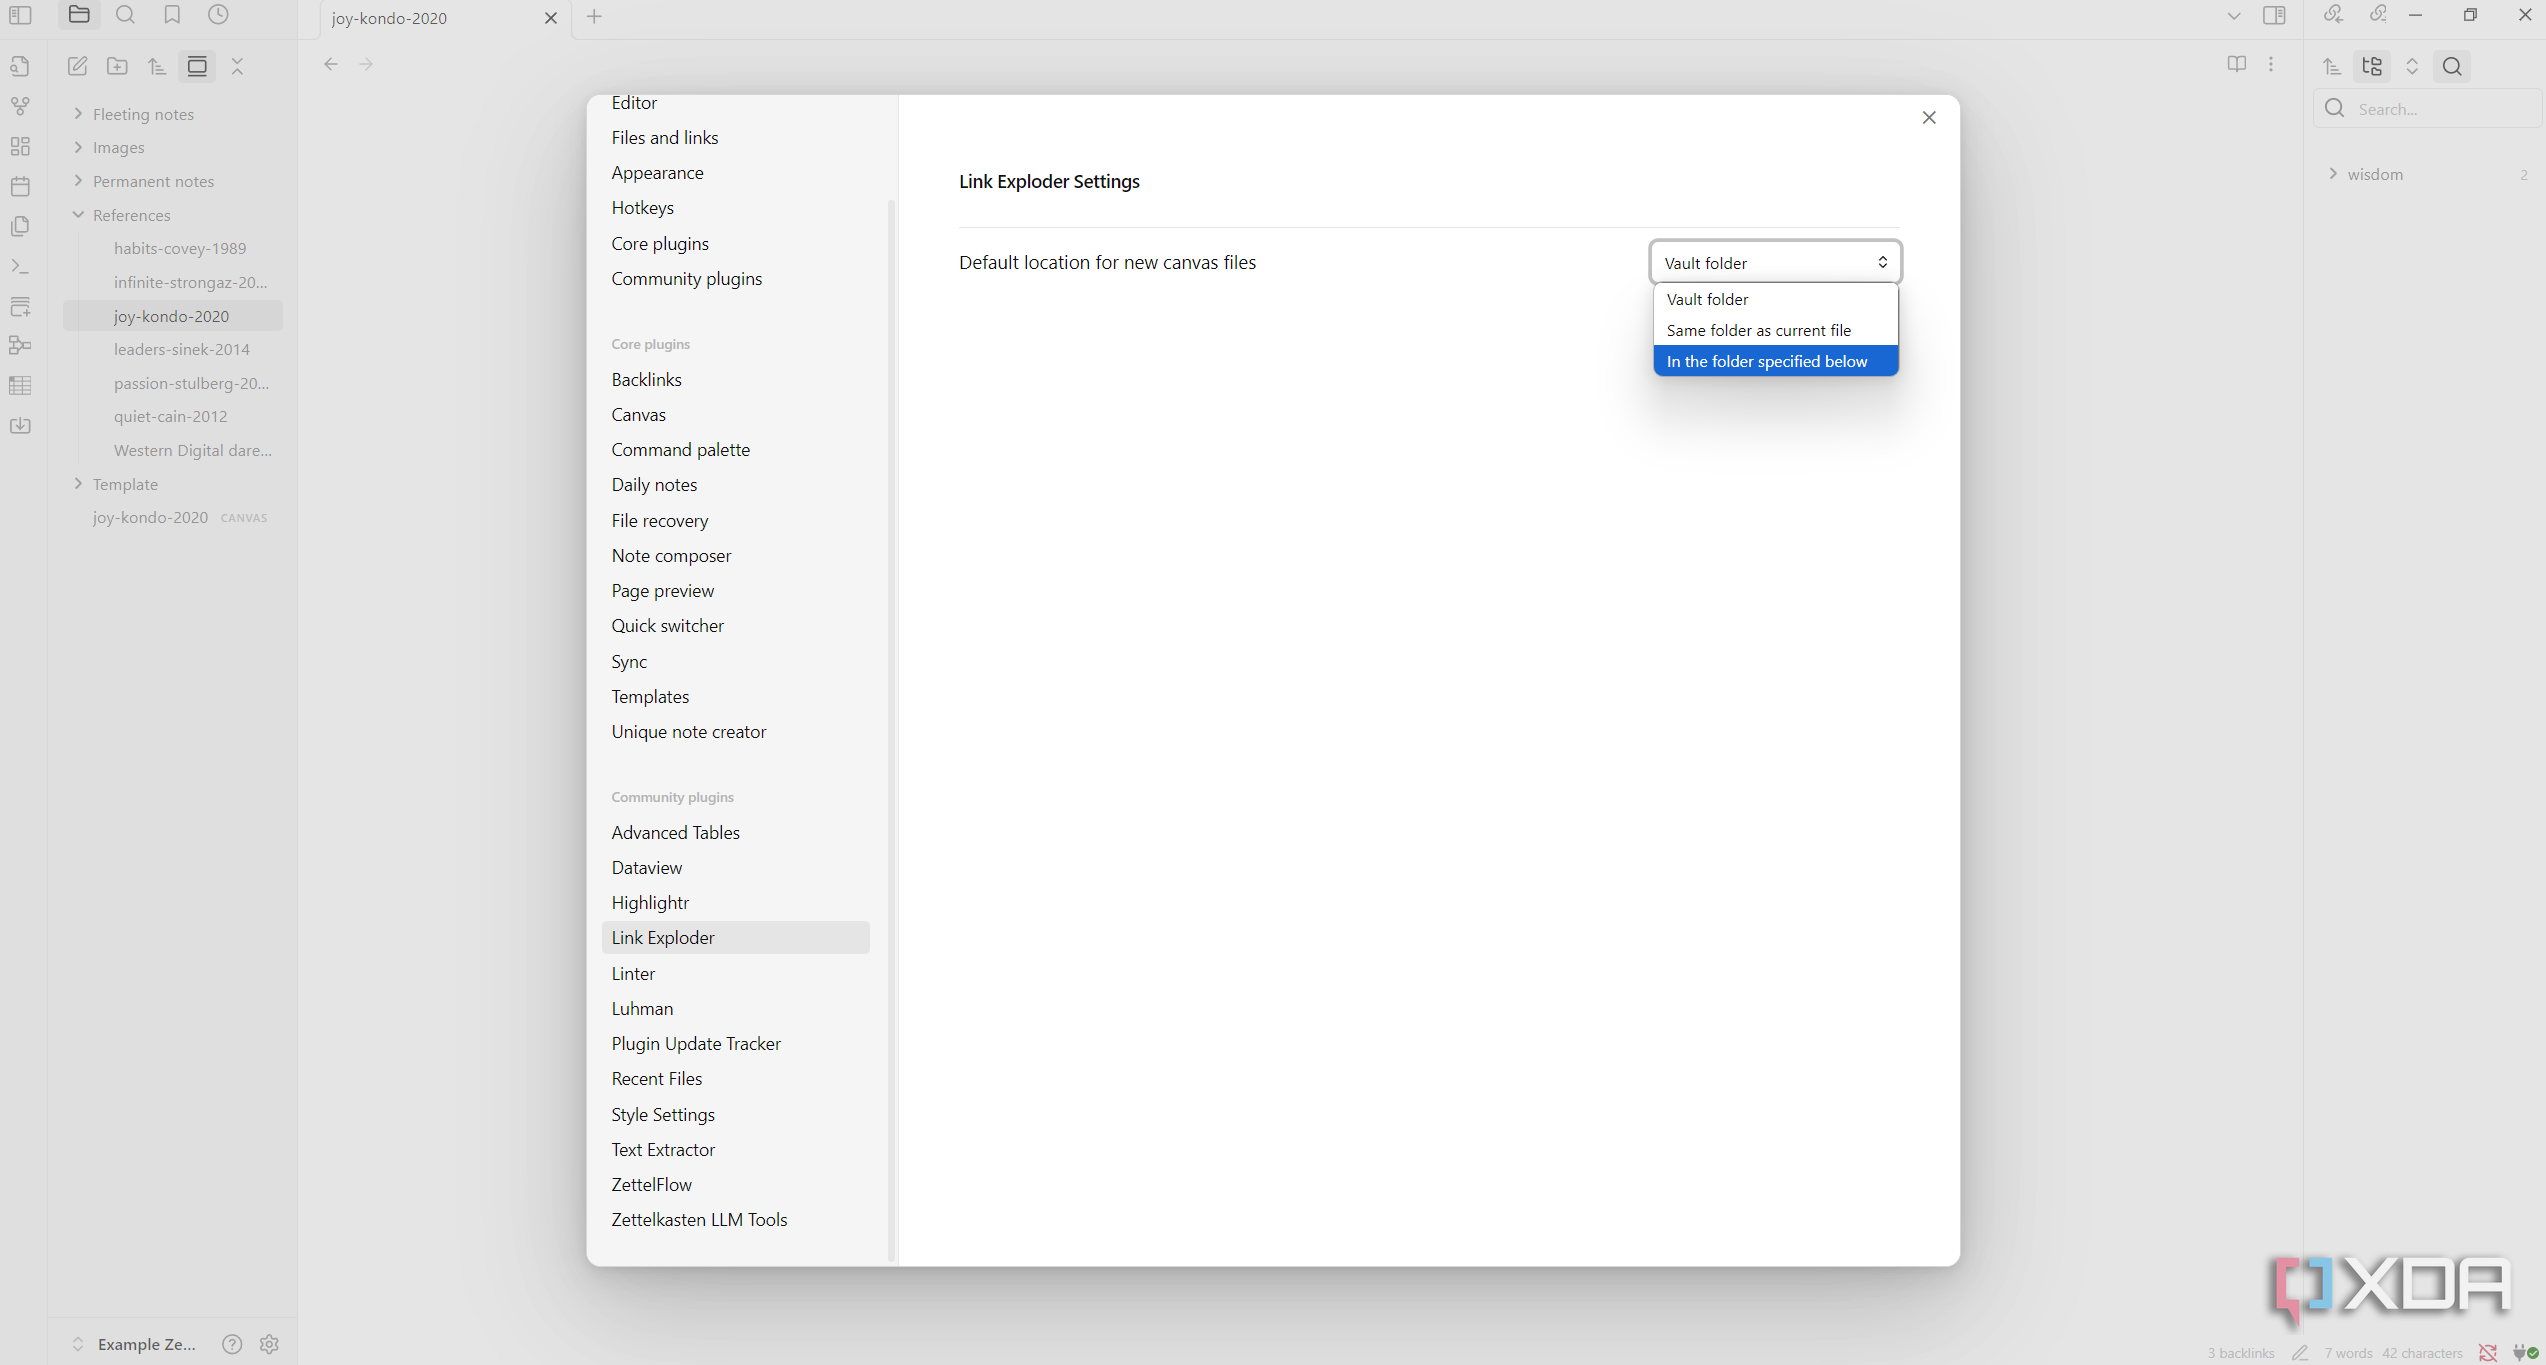The width and height of the screenshot is (2546, 1365).
Task: Open quiet-cain-2012 note
Action: tap(171, 416)
